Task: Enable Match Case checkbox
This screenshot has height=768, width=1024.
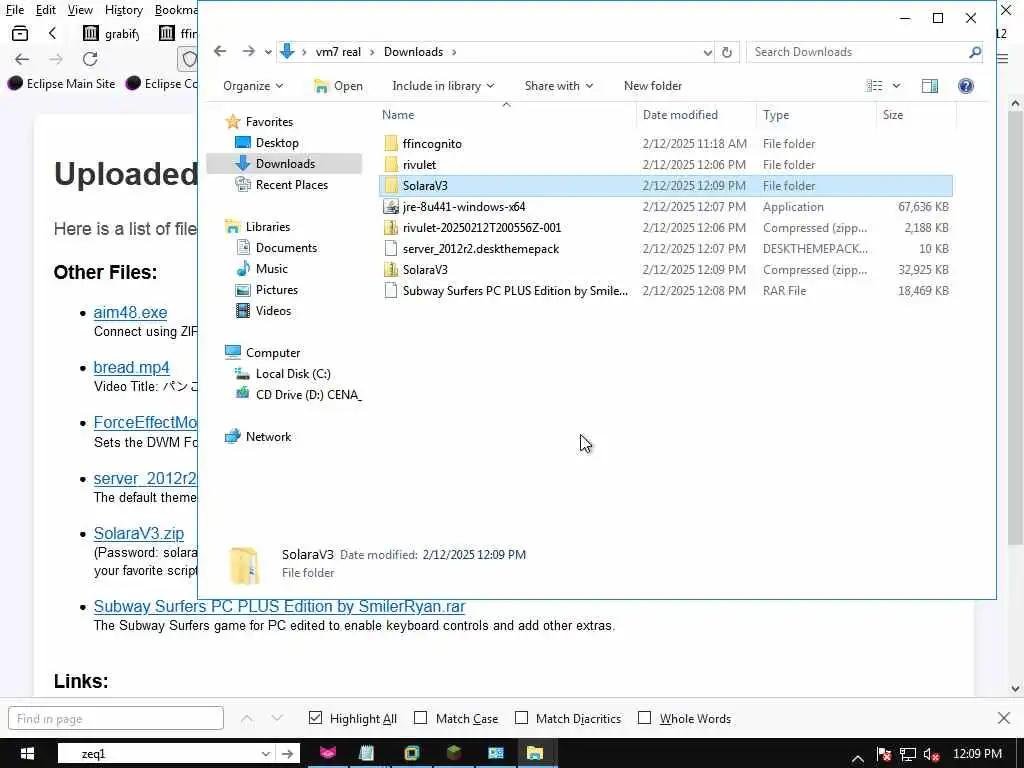Action: (421, 718)
